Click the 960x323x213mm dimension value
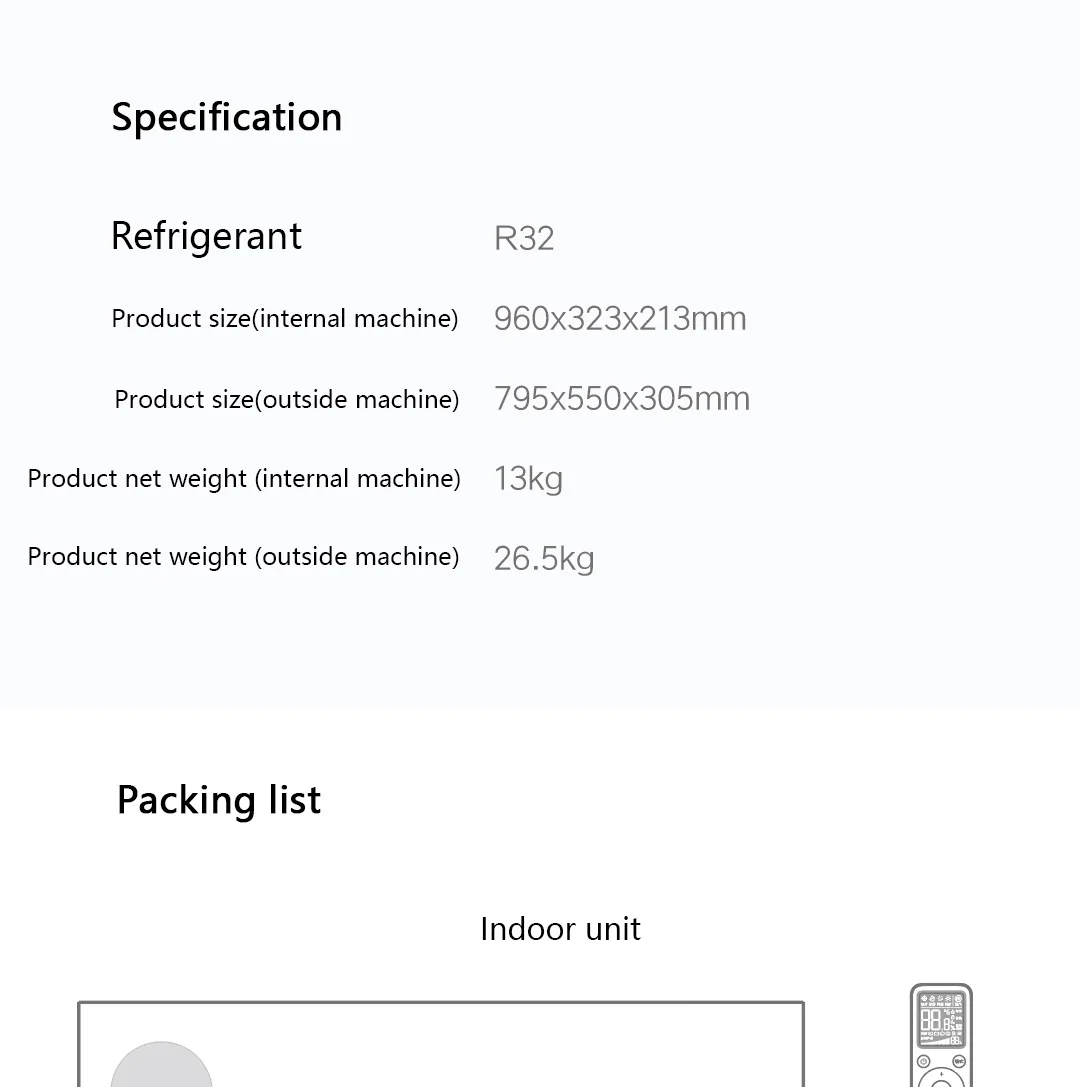This screenshot has width=1080, height=1087. (x=620, y=318)
